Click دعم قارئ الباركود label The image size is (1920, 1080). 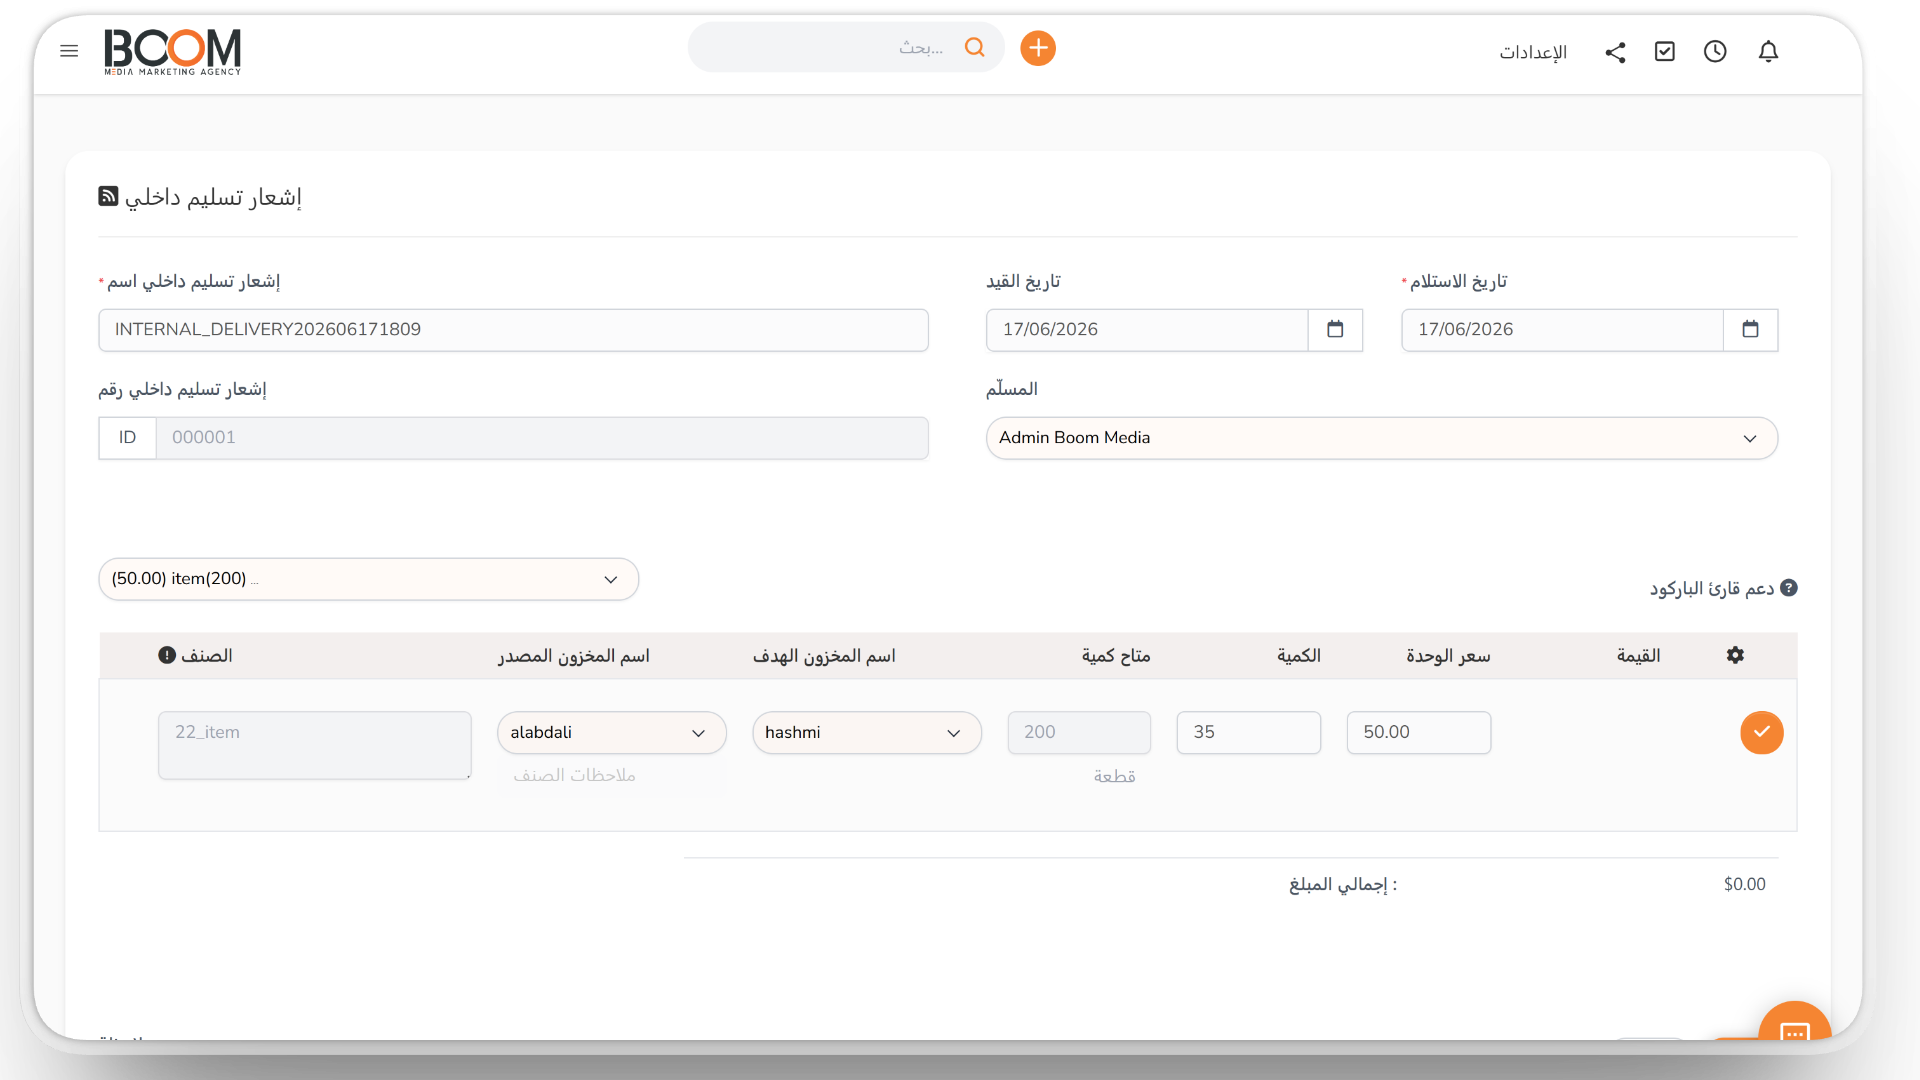(1712, 589)
